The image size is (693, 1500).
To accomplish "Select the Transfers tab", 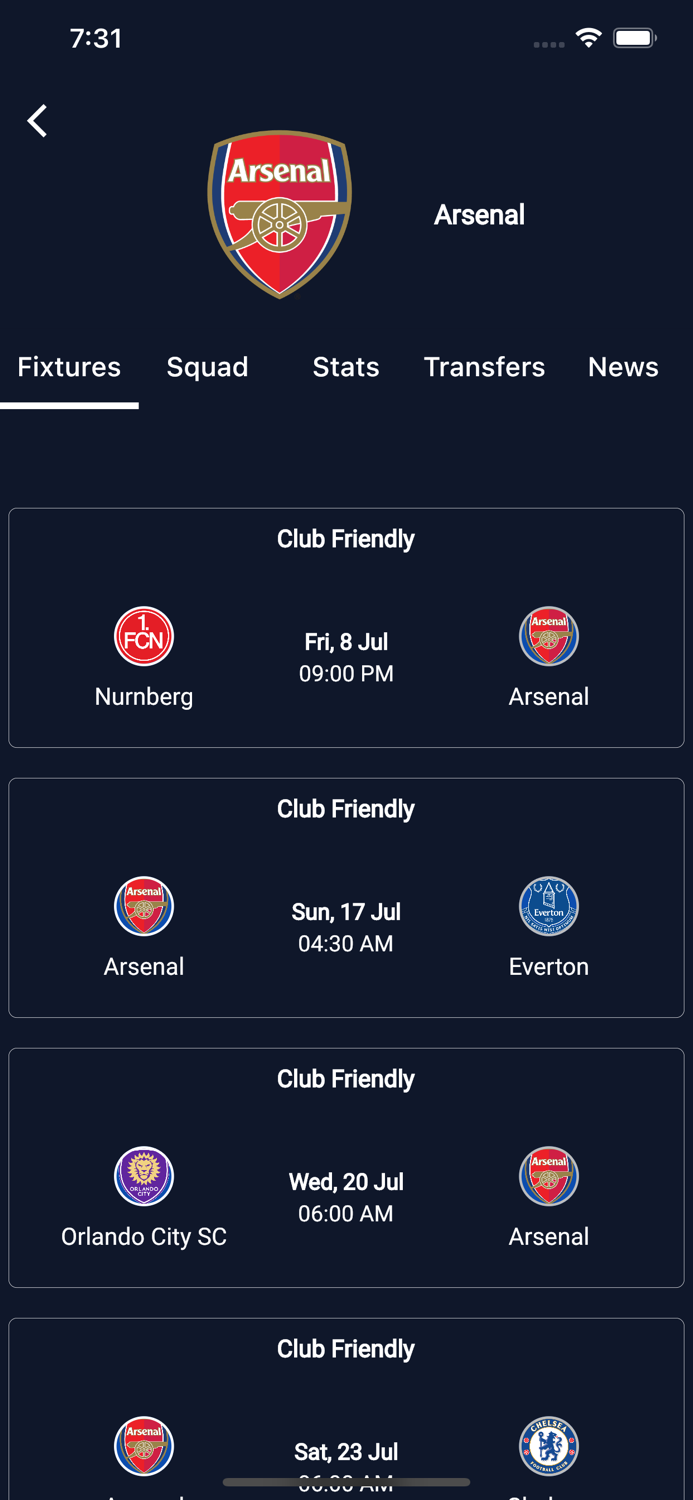I will (x=484, y=367).
